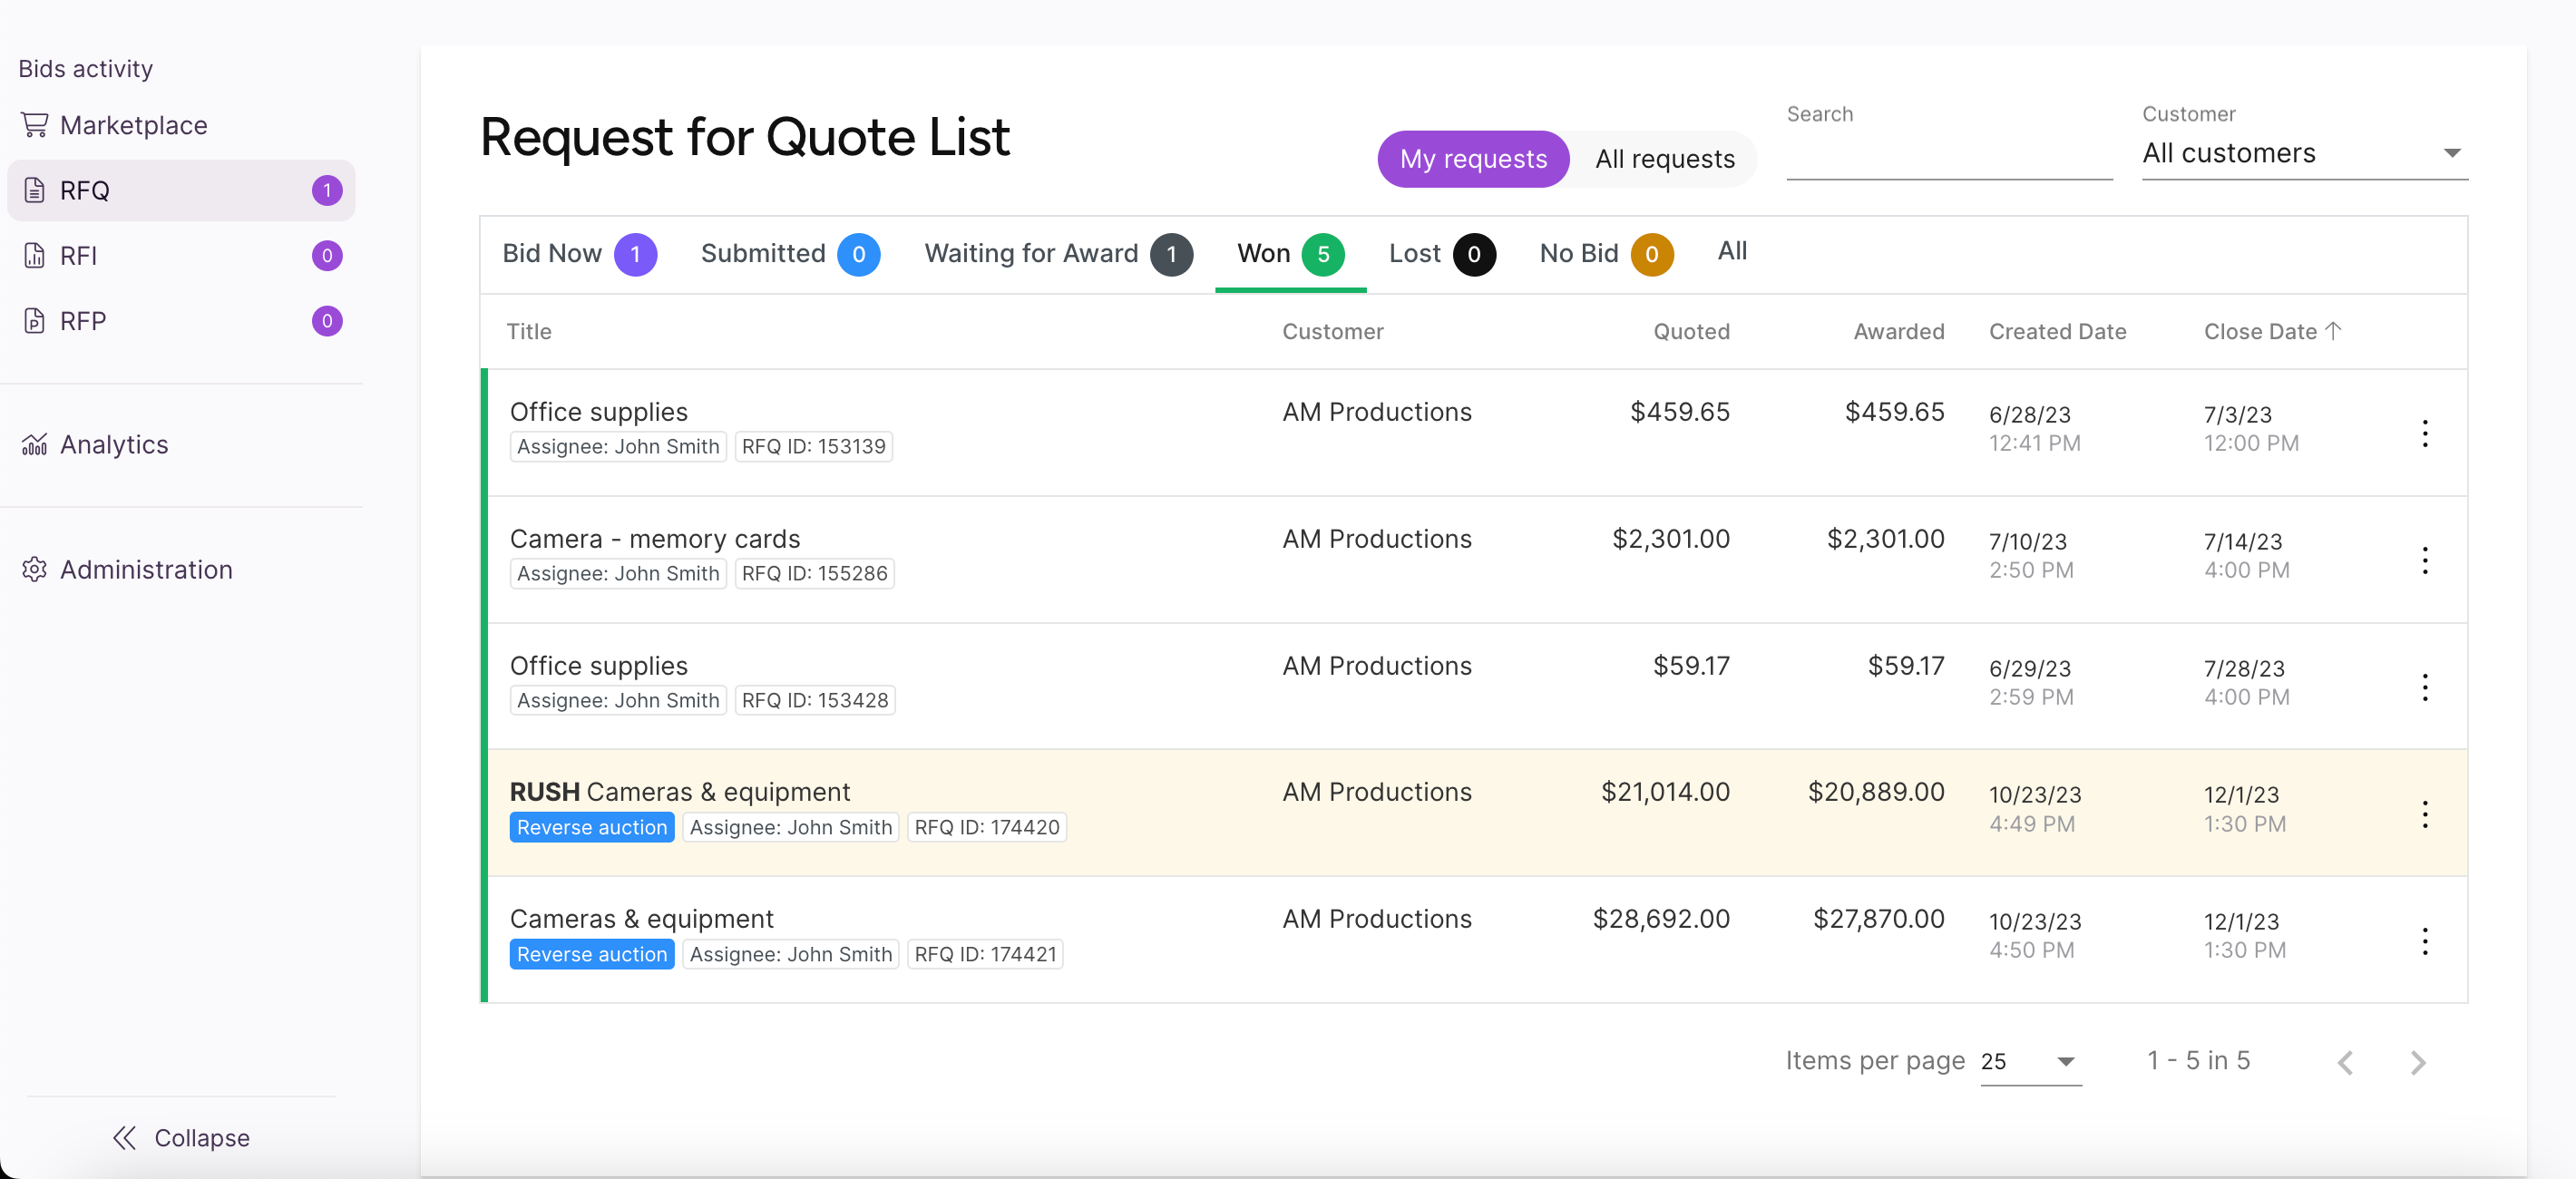Open RFQ in the sidebar
Image resolution: width=2576 pixels, height=1179 pixels.
tap(181, 190)
